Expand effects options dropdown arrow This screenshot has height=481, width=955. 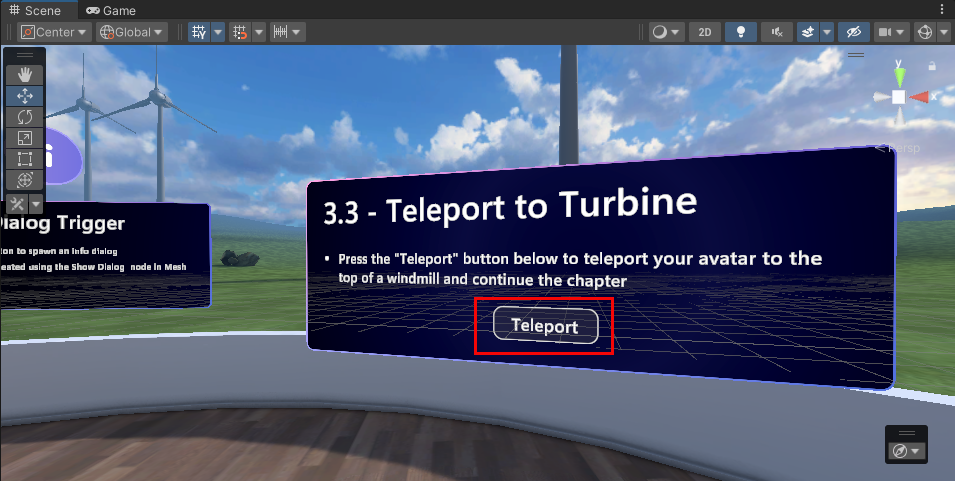(827, 32)
